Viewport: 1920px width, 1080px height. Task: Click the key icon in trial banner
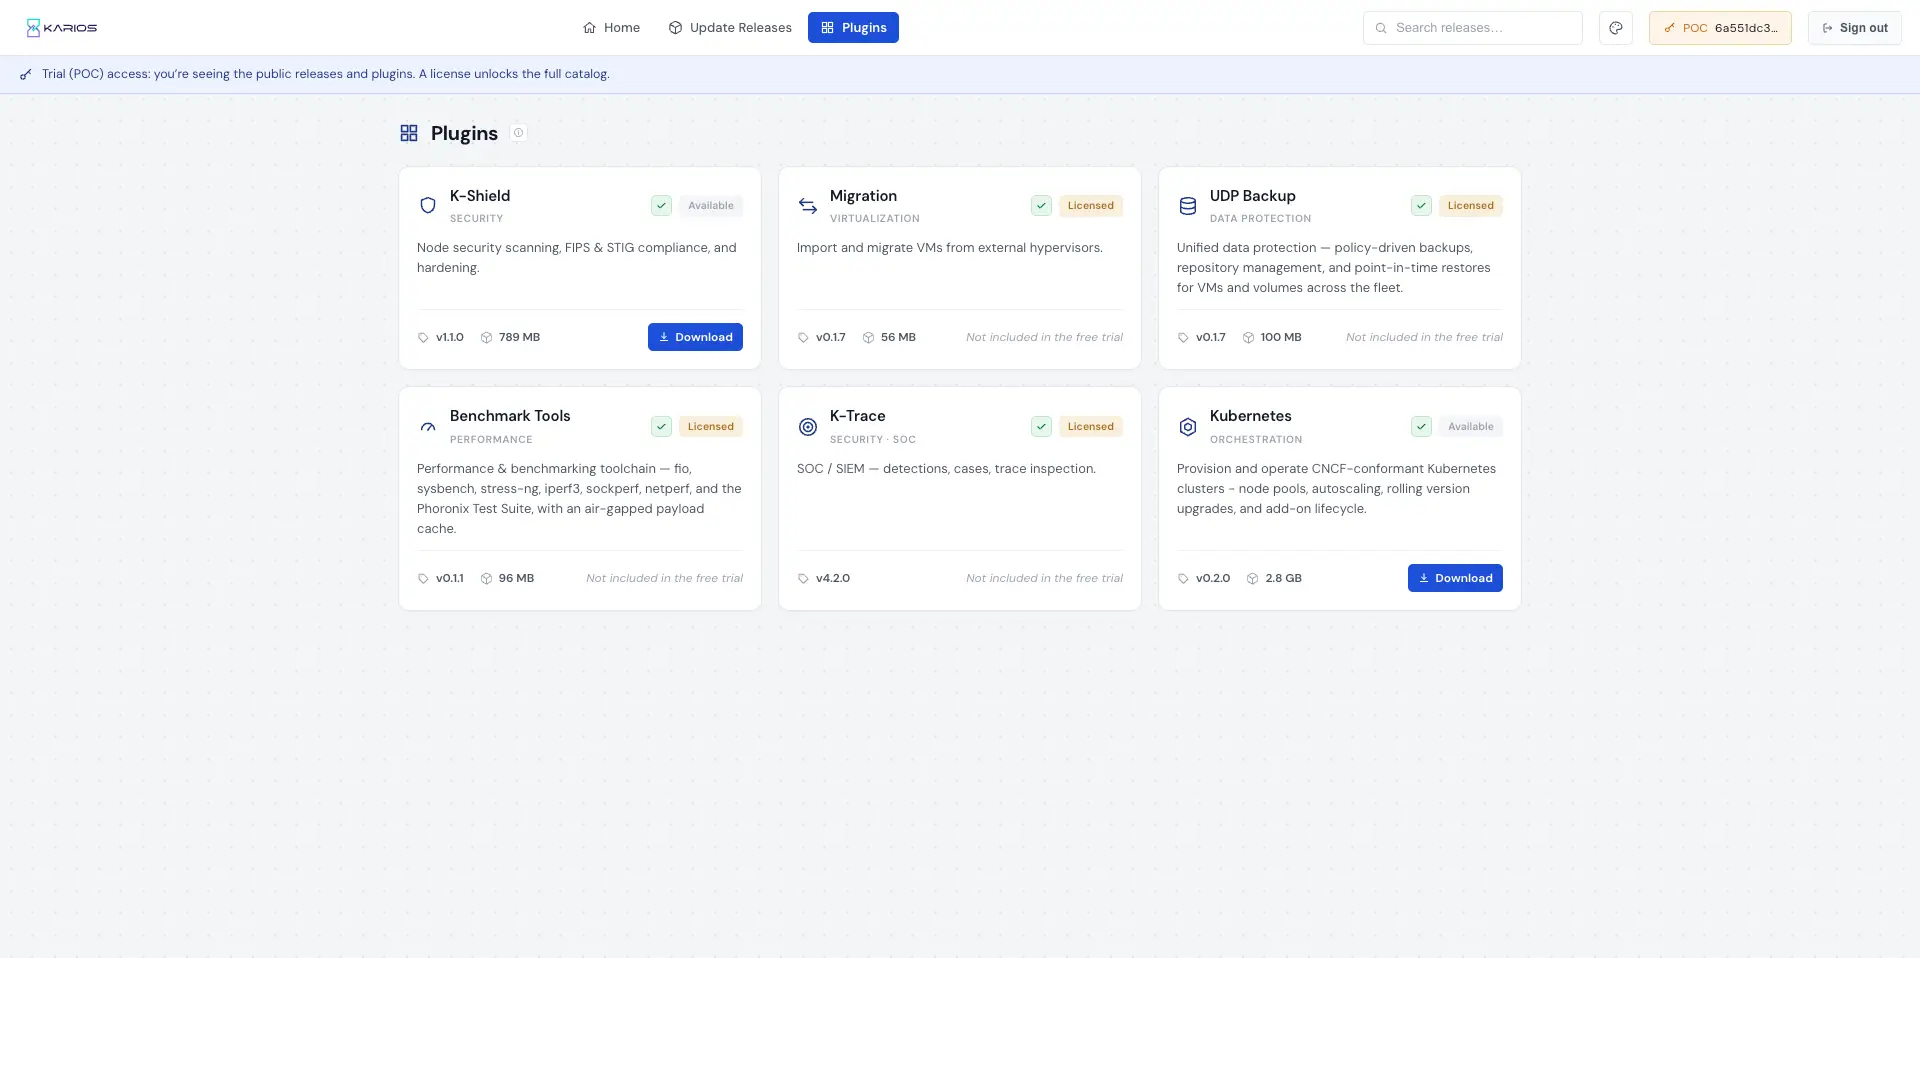tap(26, 74)
